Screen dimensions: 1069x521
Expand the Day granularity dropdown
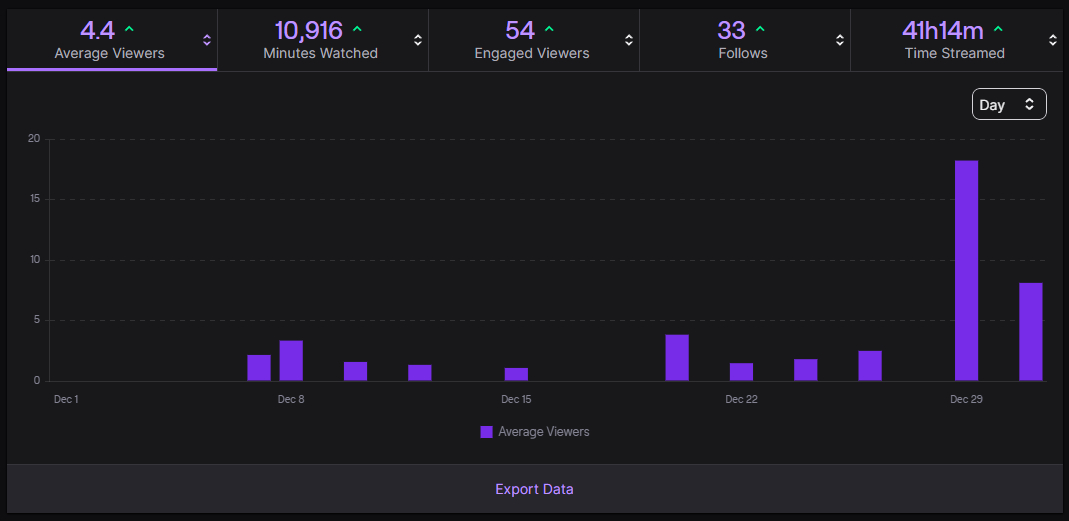pyautogui.click(x=1008, y=105)
